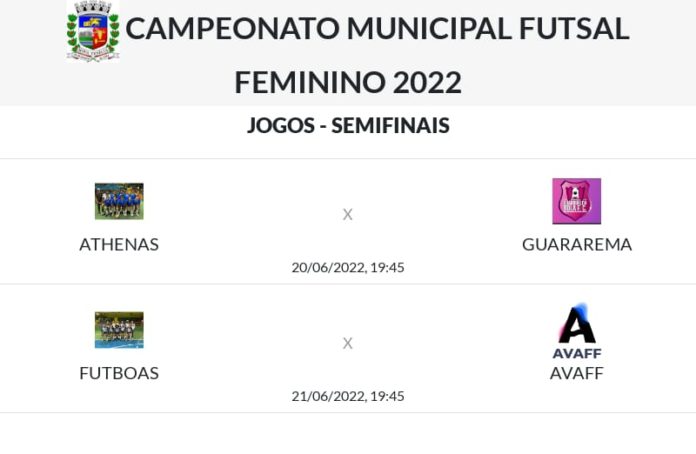Screen dimensions: 696x454
Task: Click FEMININO 2022 in the title
Action: (x=348, y=83)
